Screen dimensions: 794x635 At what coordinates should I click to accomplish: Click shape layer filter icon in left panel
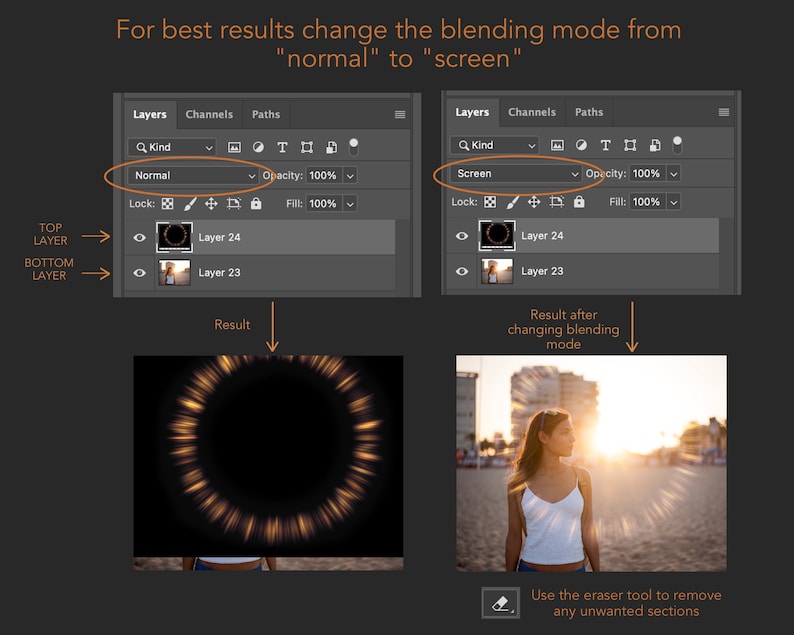click(x=307, y=147)
